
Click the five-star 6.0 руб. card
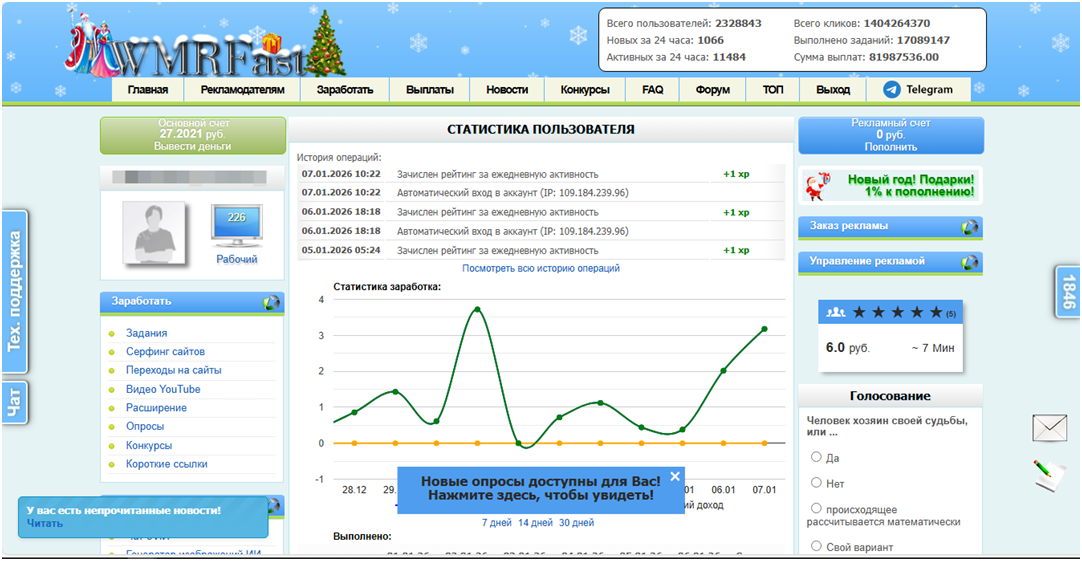[890, 336]
